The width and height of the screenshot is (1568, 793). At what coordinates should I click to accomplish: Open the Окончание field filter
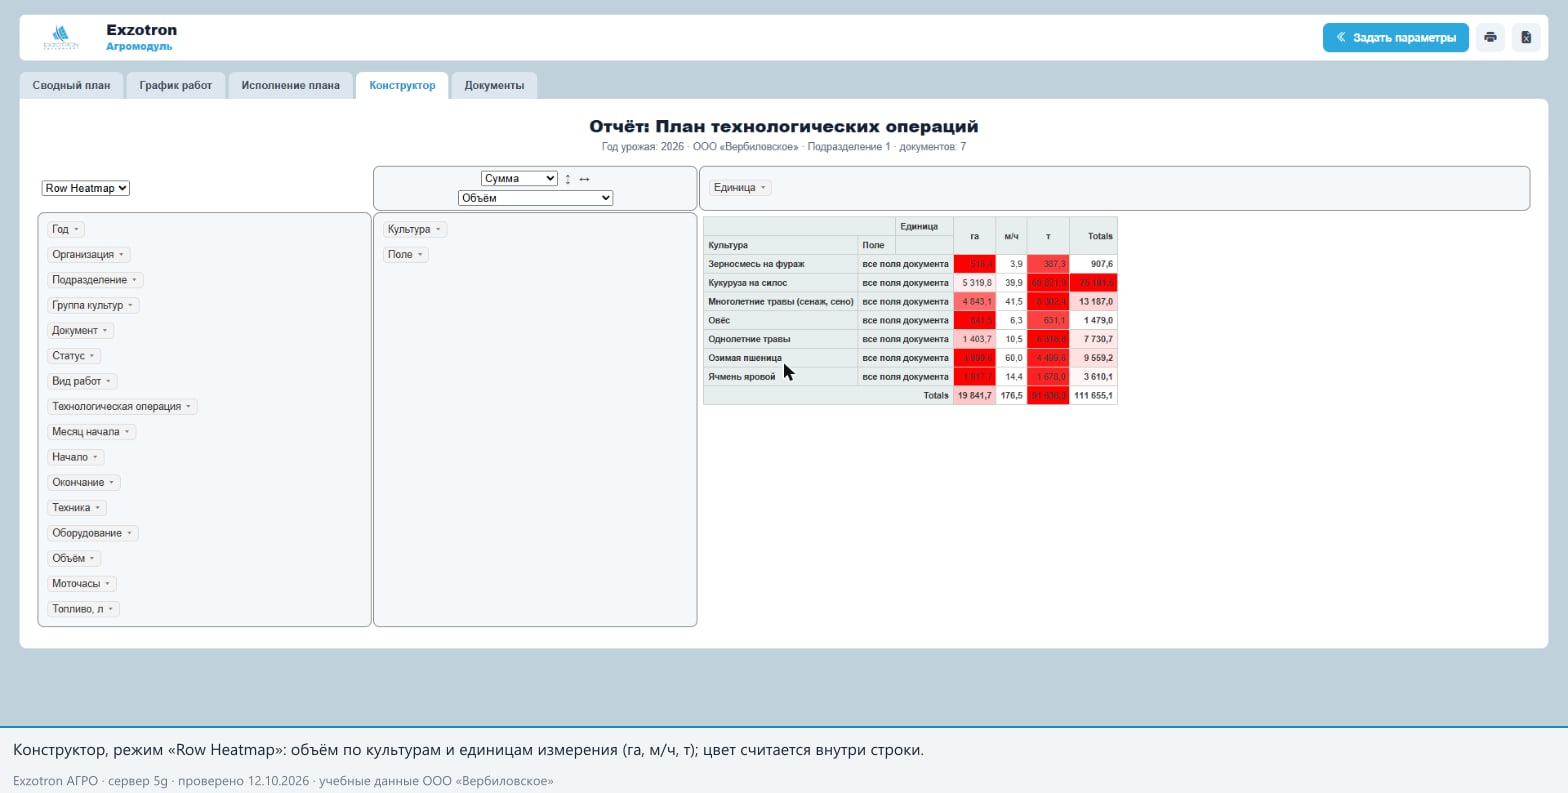(x=112, y=483)
